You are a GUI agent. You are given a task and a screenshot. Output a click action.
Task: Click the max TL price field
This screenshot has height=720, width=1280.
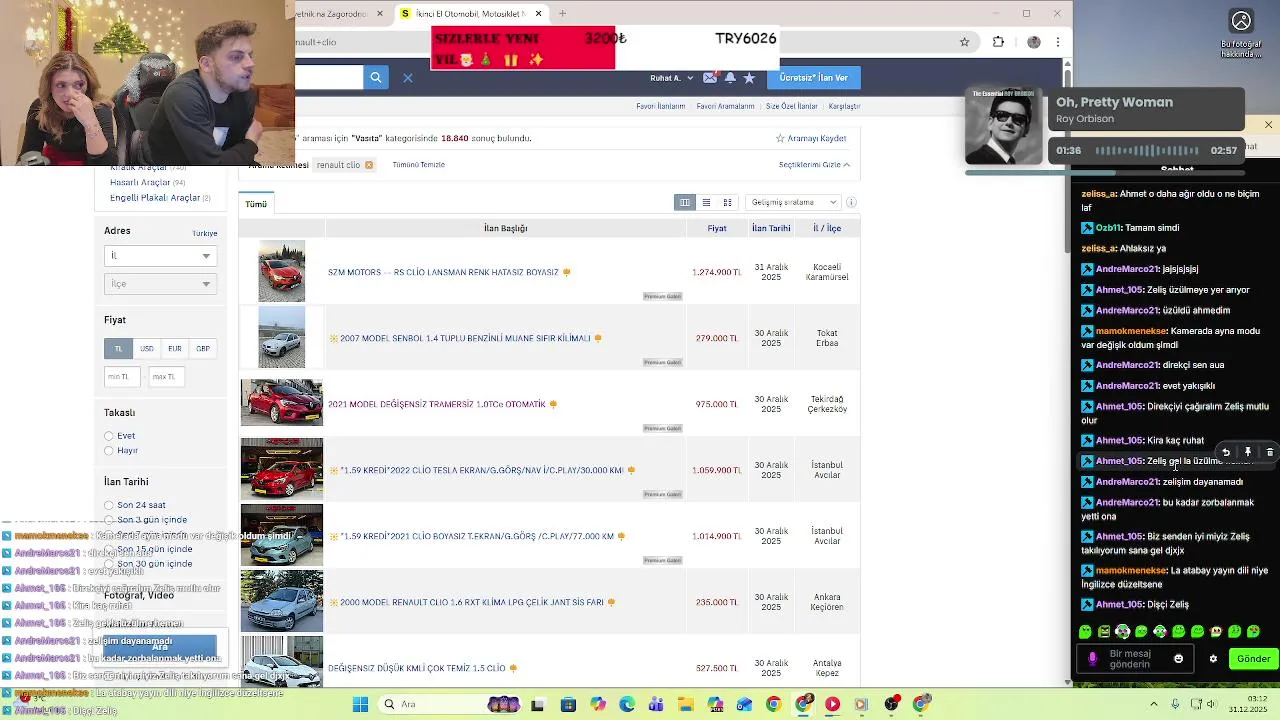point(169,377)
